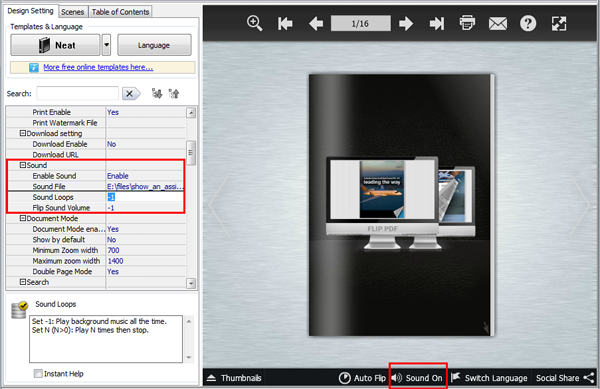Click the expand-all settings icon
This screenshot has height=389, width=600.
pos(157,93)
